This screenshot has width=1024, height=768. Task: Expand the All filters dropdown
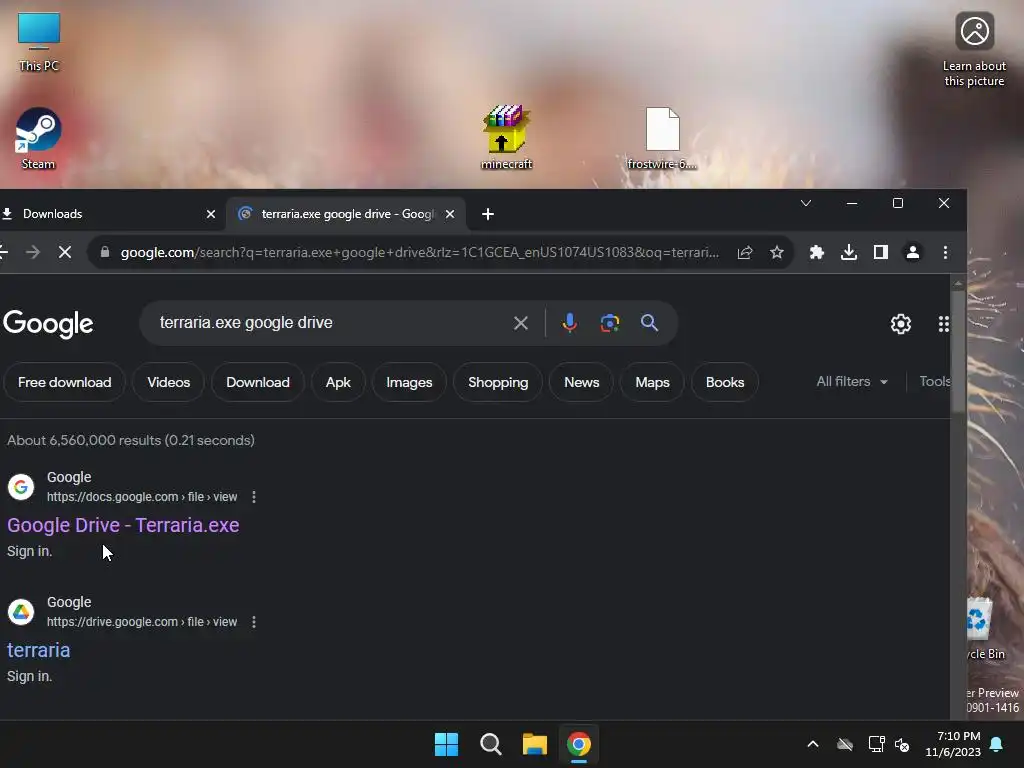point(852,381)
